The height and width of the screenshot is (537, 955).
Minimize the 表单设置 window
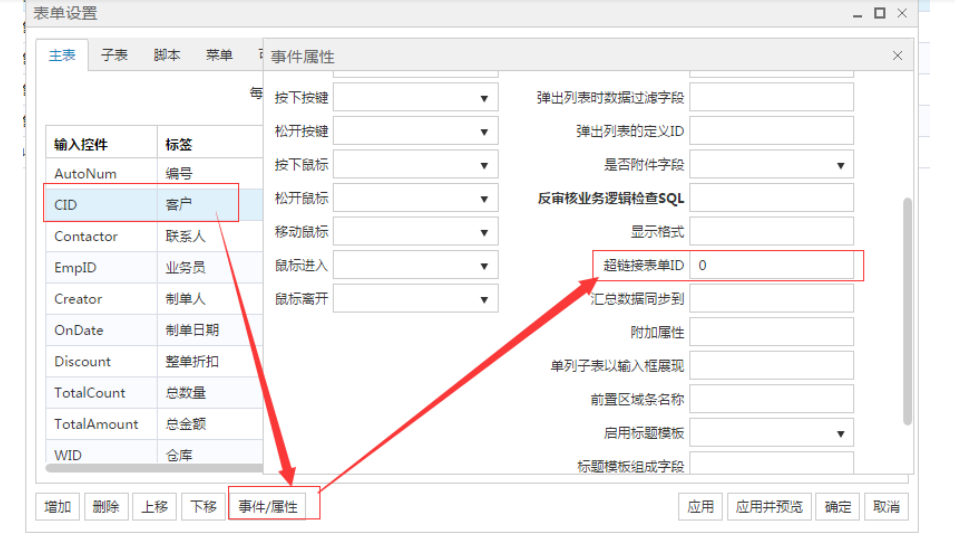coord(858,14)
